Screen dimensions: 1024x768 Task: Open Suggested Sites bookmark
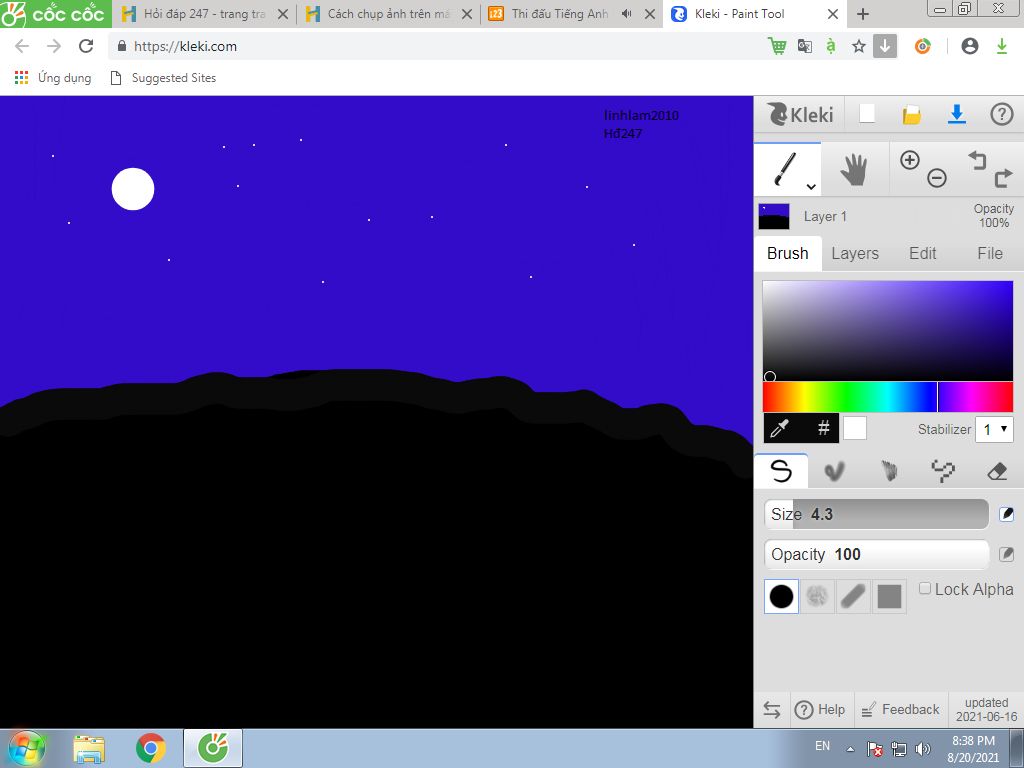(163, 78)
